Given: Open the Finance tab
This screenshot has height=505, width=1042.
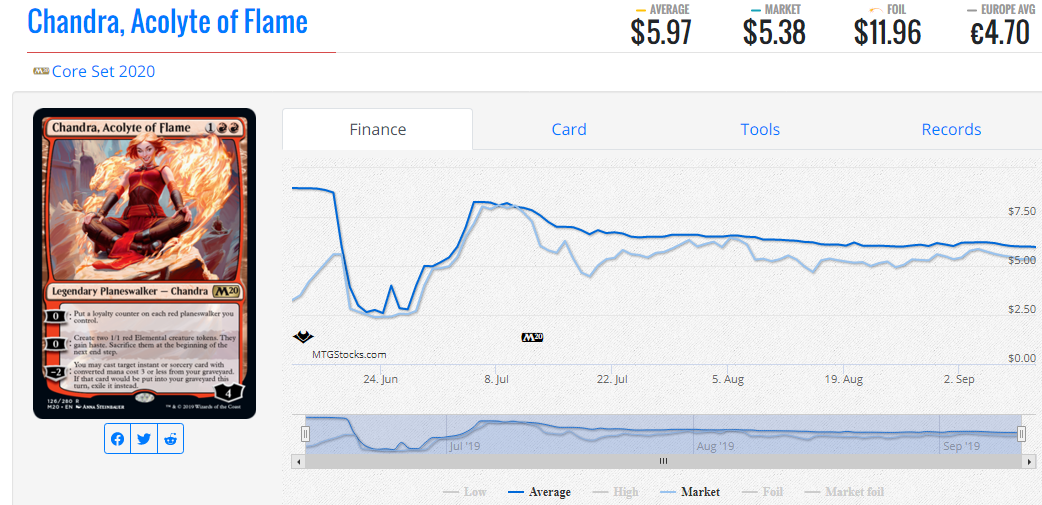Looking at the screenshot, I should click(x=377, y=129).
